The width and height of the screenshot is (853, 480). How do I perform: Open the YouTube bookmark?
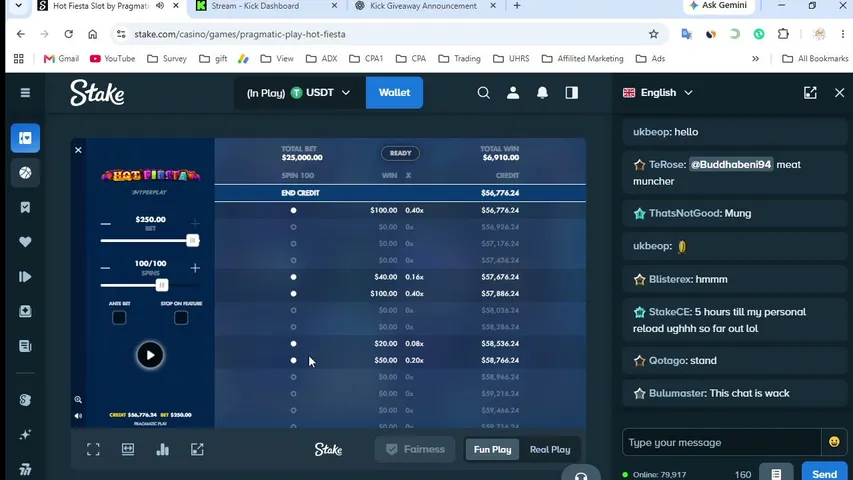[x=113, y=58]
